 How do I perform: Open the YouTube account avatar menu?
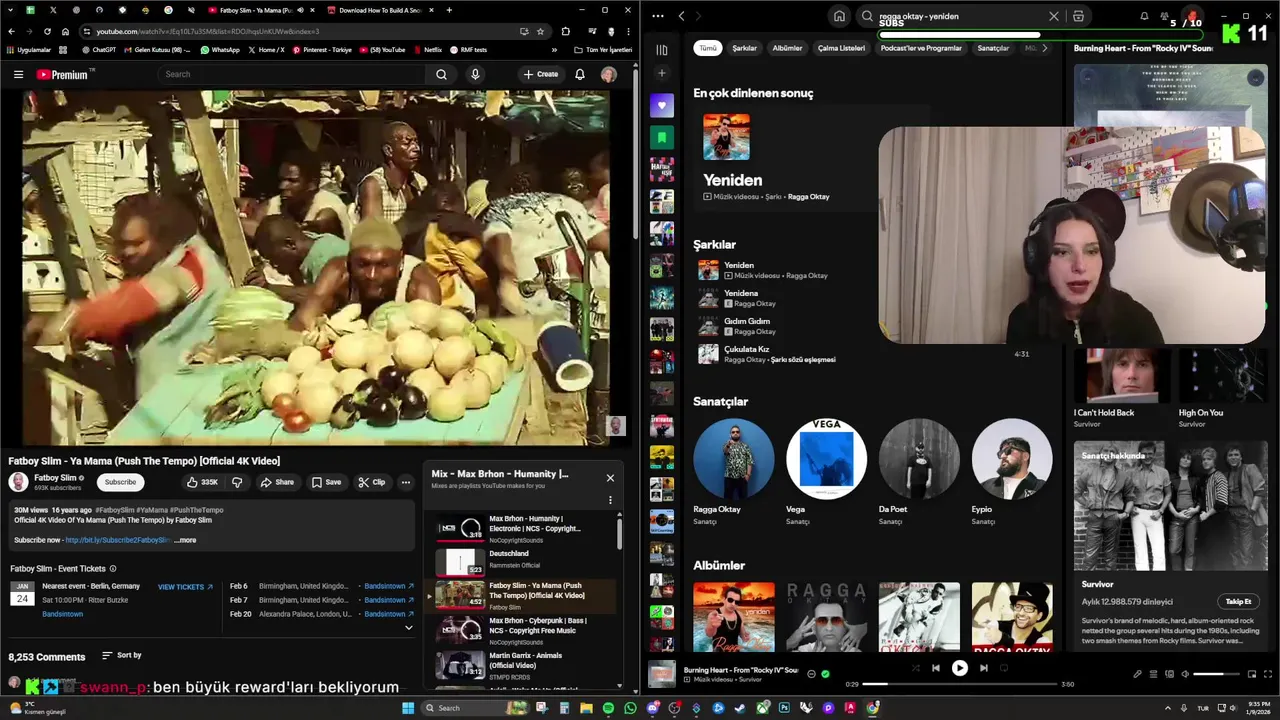tap(608, 74)
